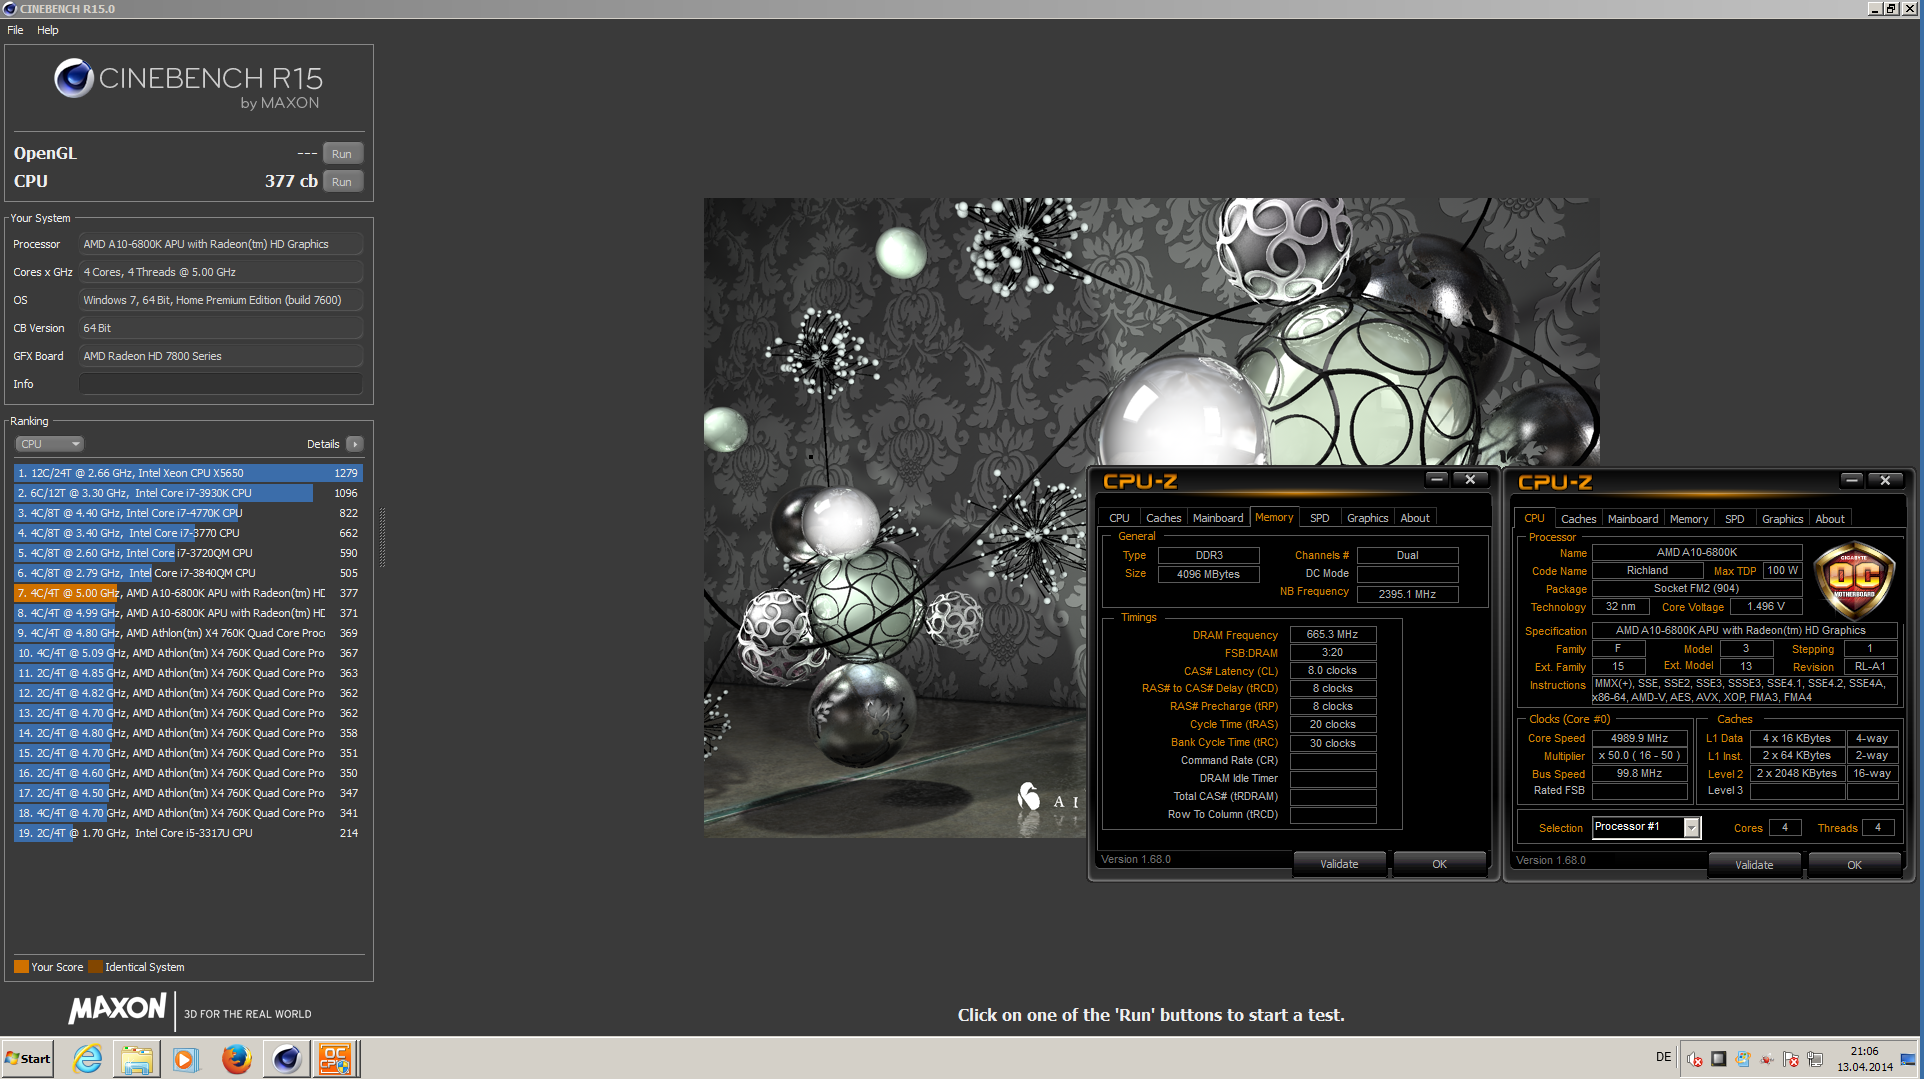This screenshot has height=1079, width=1924.
Task: Click the DE language indicator in taskbar
Action: [1663, 1057]
